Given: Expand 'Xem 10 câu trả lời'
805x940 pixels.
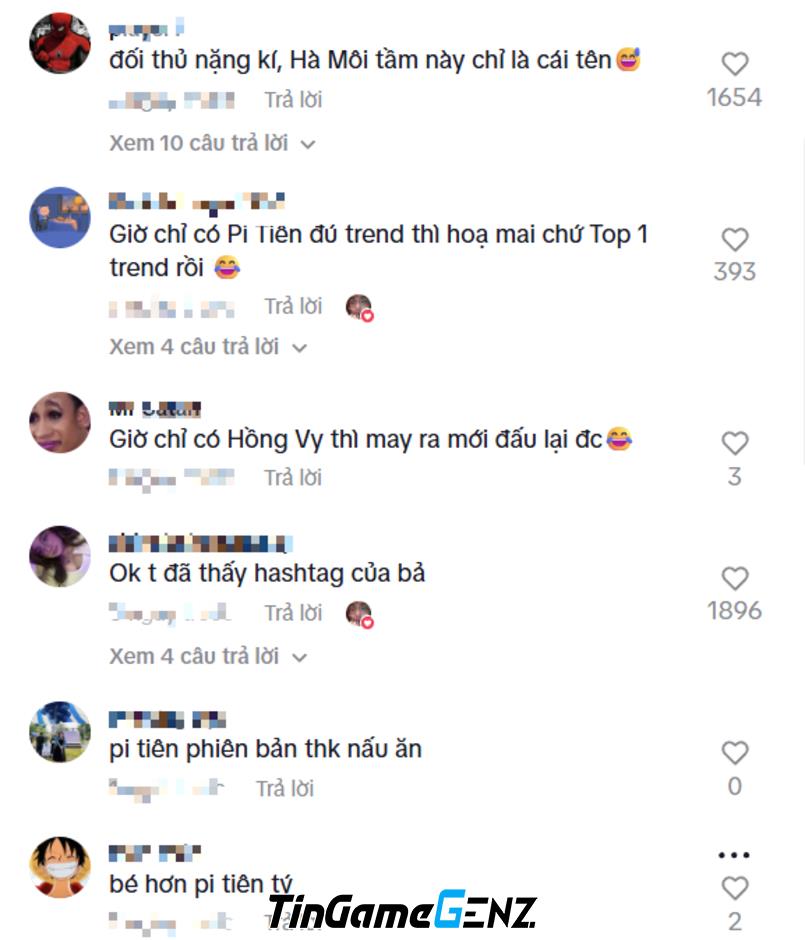Looking at the screenshot, I should click(212, 143).
